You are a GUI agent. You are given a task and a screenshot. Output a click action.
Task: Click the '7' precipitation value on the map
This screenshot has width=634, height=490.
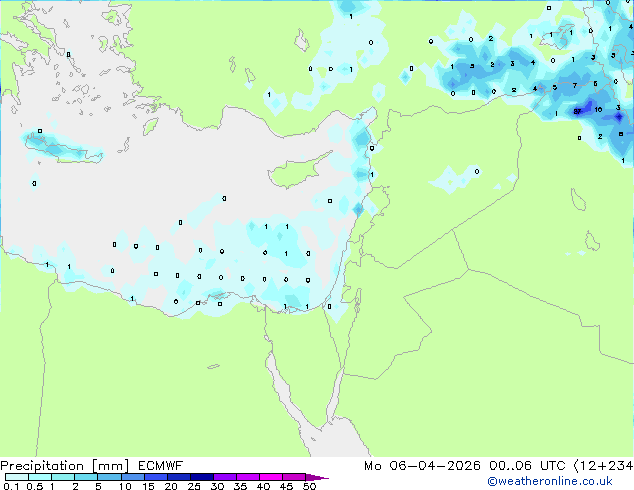(575, 85)
